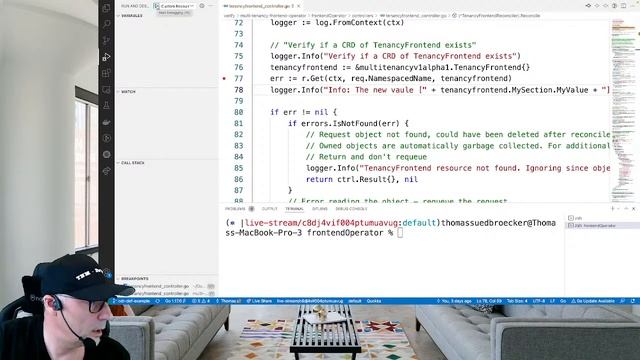Click Ln 78, Col position indicator

pyautogui.click(x=489, y=301)
